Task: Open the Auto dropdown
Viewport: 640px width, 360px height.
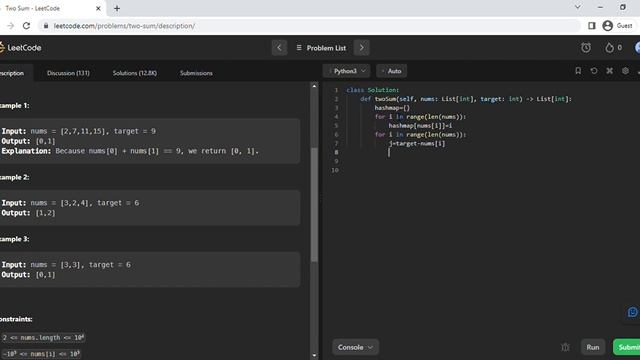Action: click(x=392, y=71)
